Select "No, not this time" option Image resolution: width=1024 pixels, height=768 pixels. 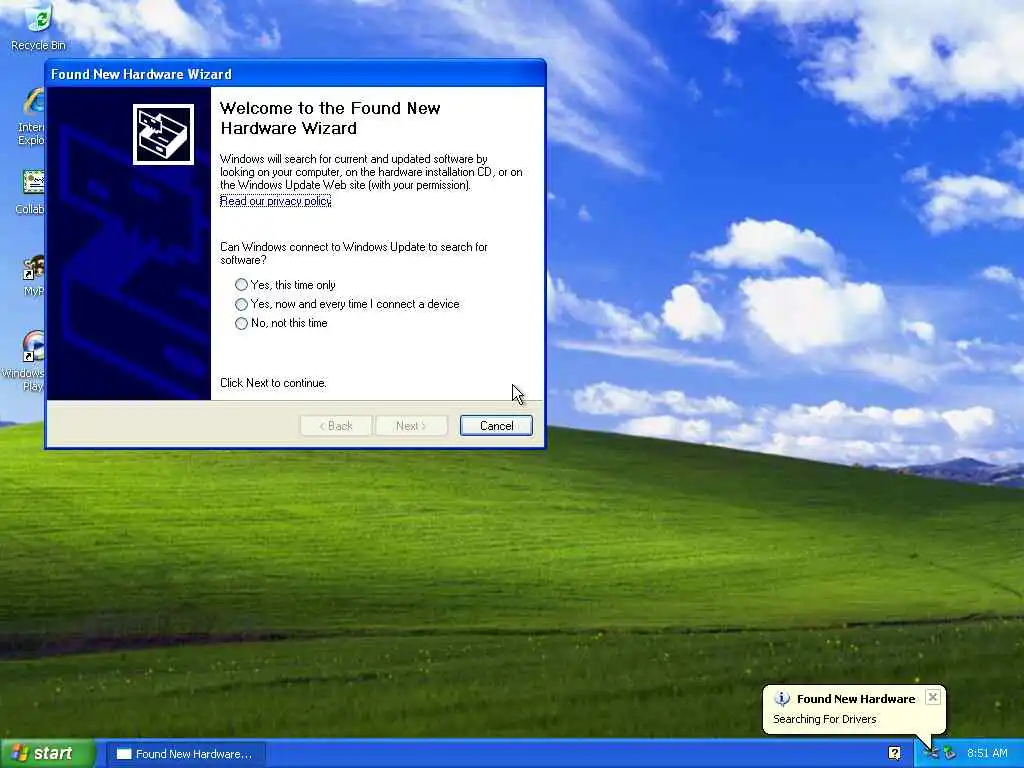coord(281,323)
